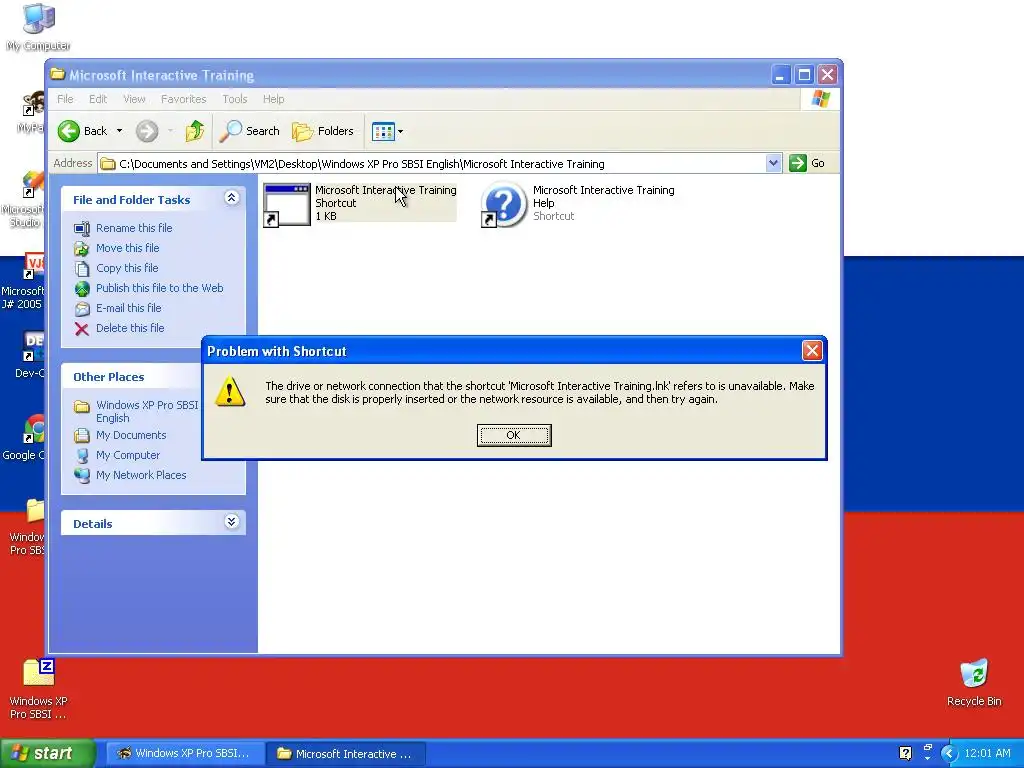The width and height of the screenshot is (1024, 768).
Task: Click Publish this file to the Web
Action: 159,288
